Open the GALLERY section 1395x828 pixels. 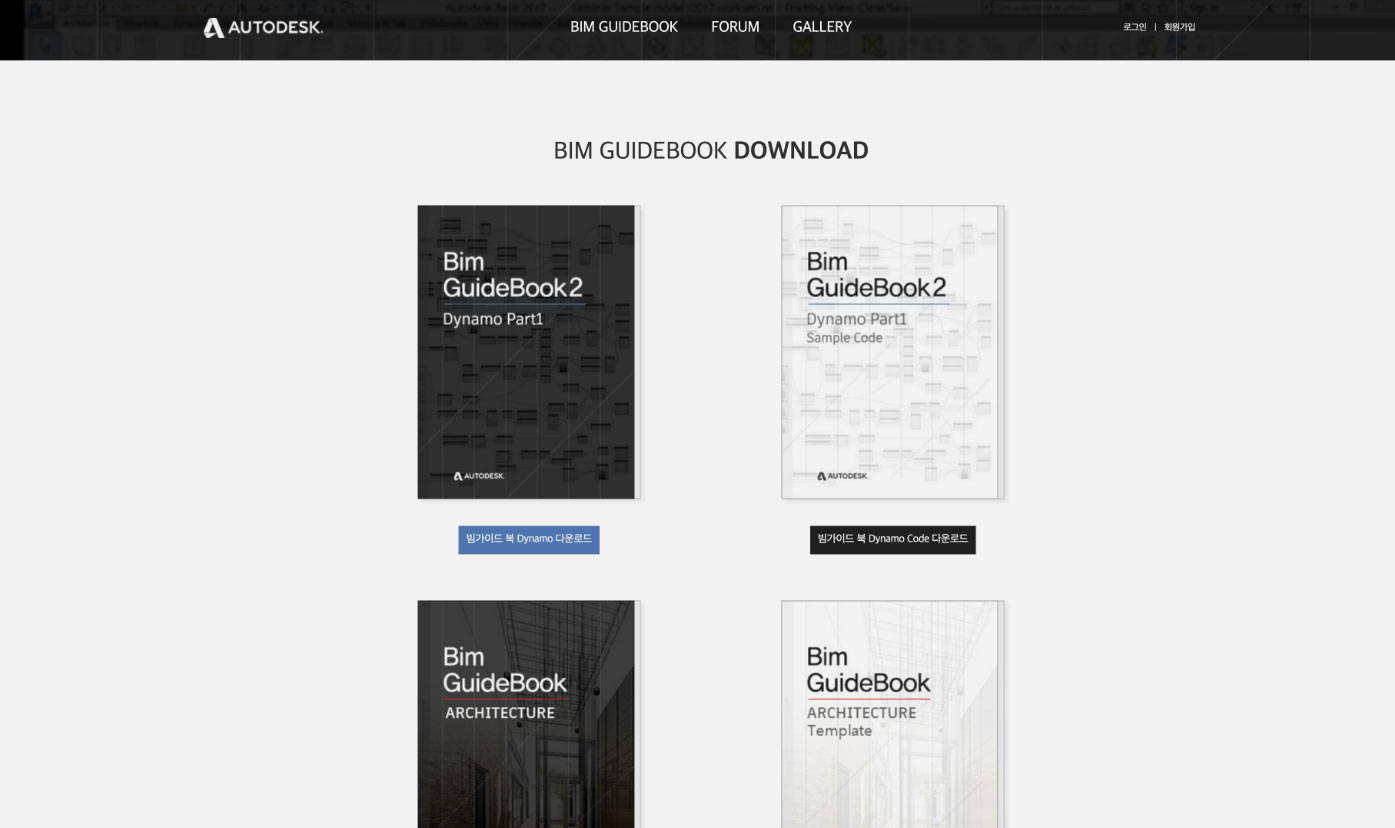point(822,27)
